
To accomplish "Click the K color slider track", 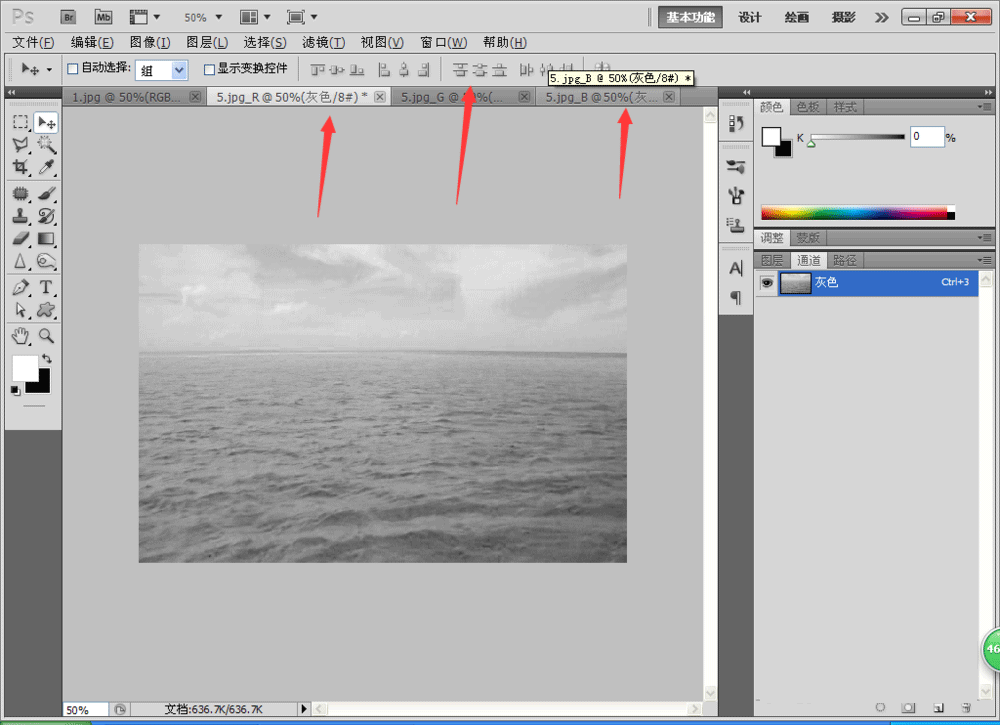I will point(856,136).
